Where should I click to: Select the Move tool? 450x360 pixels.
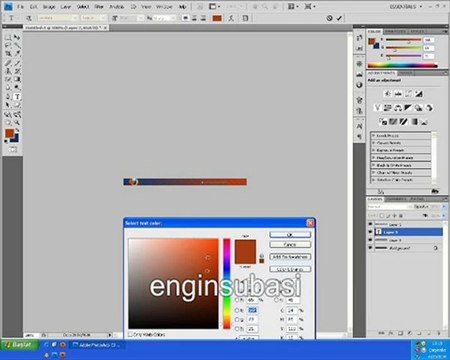(17, 37)
